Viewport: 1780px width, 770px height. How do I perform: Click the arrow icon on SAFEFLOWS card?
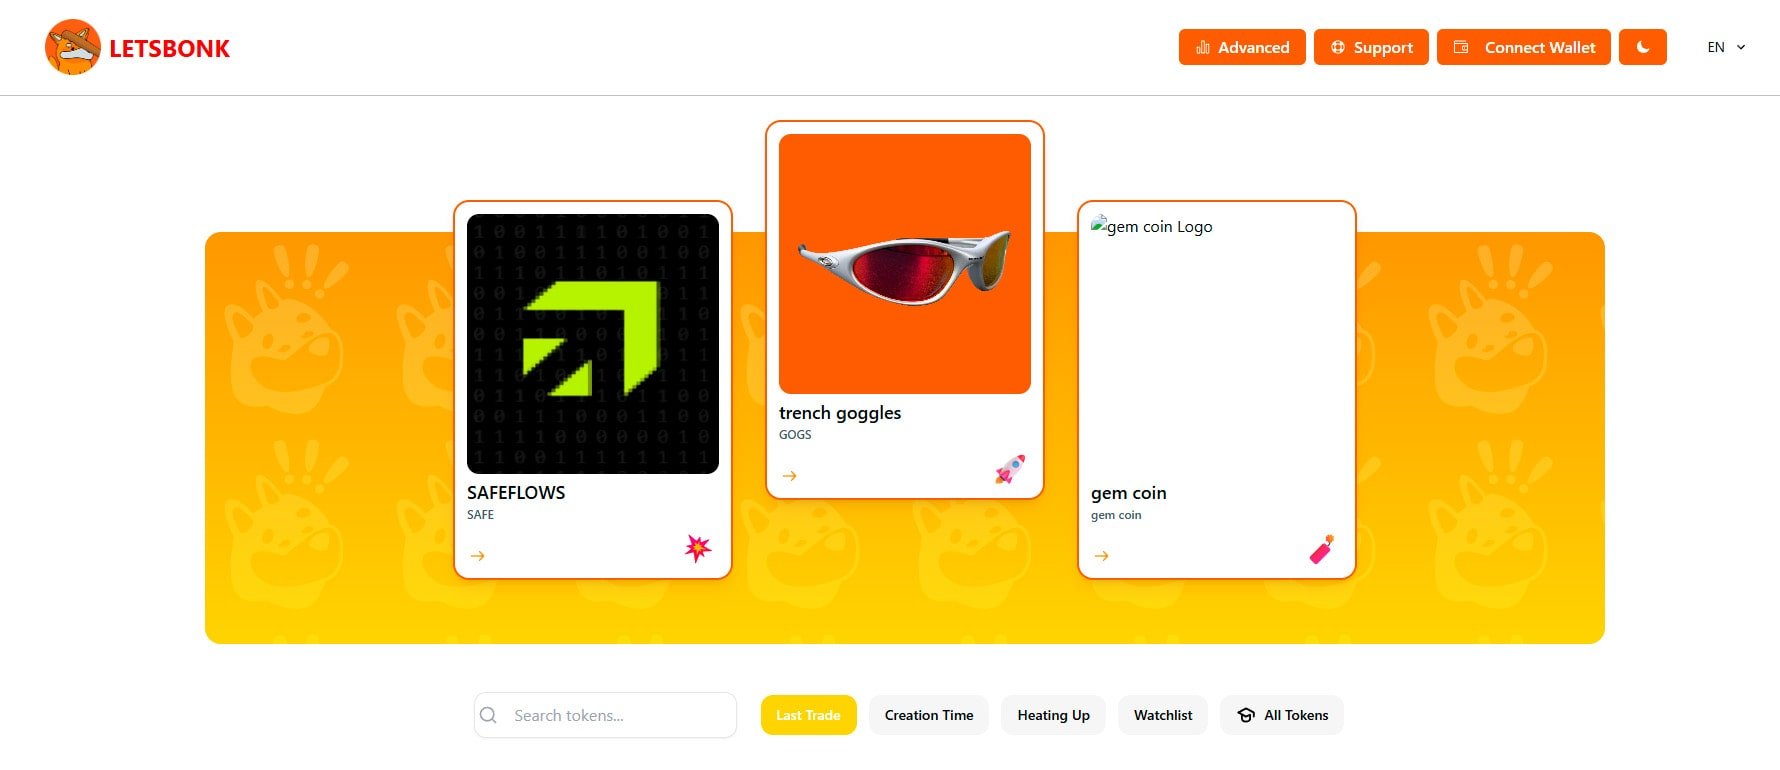click(478, 556)
